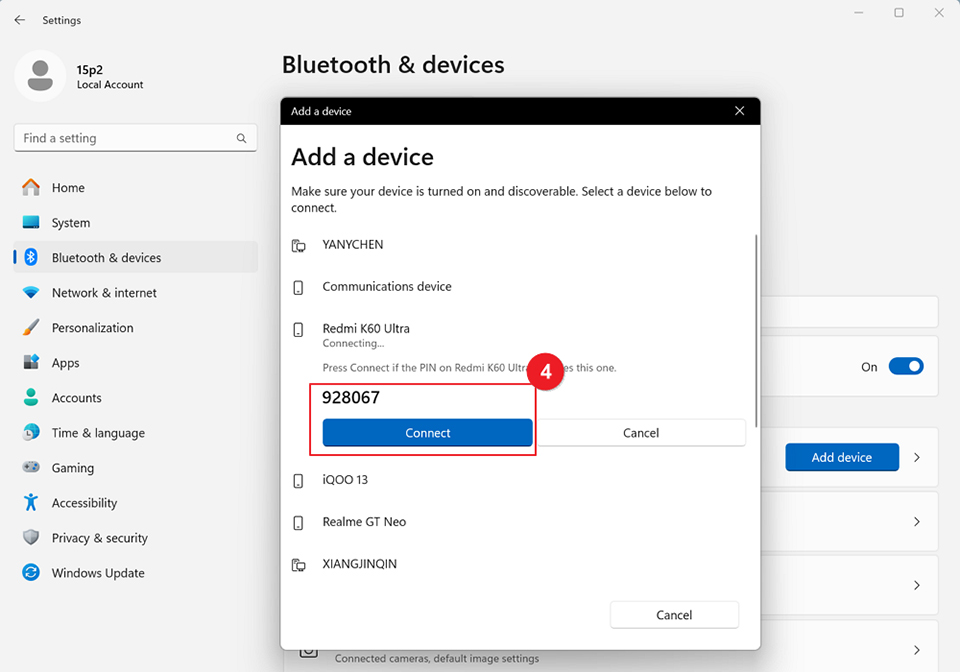Click the device list scrollbar
The image size is (960, 672).
tap(756, 330)
